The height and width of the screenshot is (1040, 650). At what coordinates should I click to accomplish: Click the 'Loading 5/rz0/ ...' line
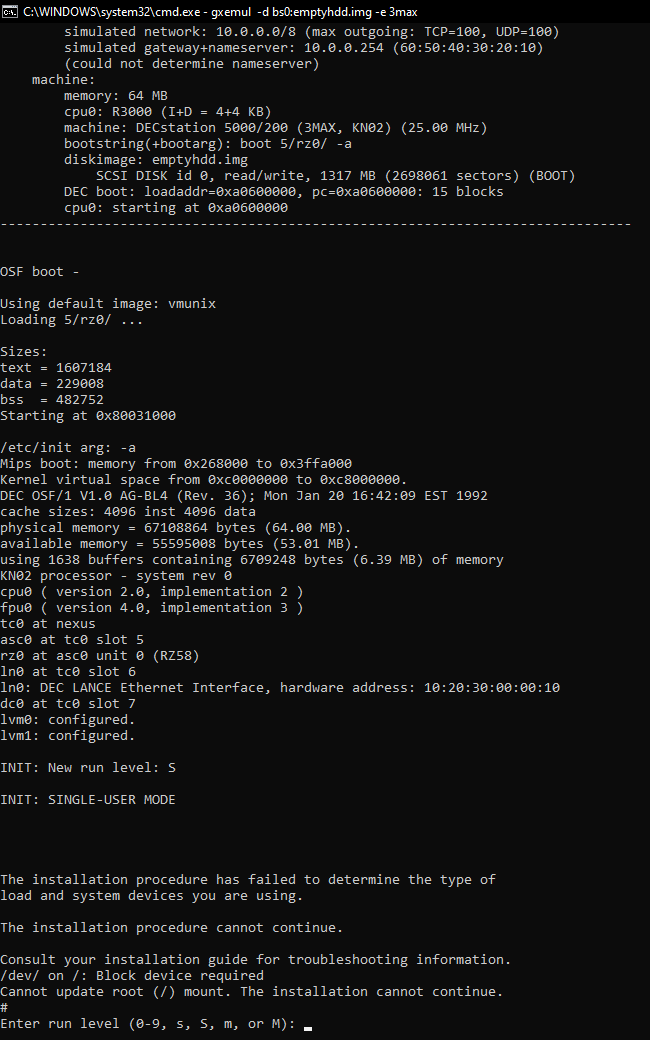[x=72, y=320]
